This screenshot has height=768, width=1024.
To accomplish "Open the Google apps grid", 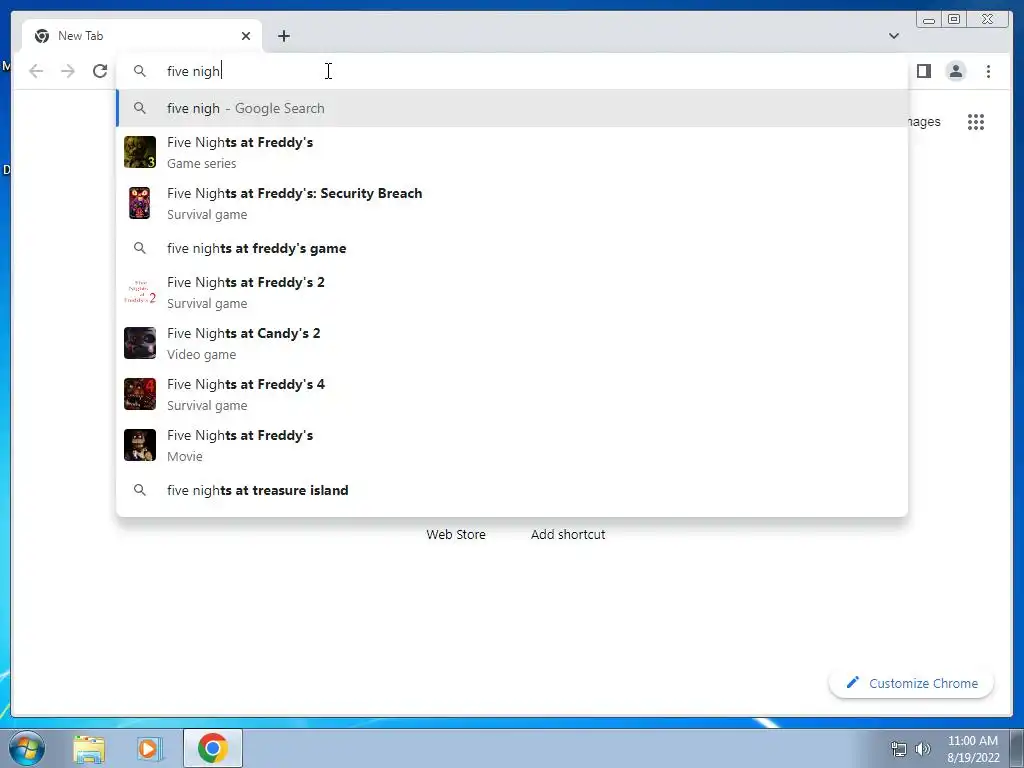I will 976,122.
